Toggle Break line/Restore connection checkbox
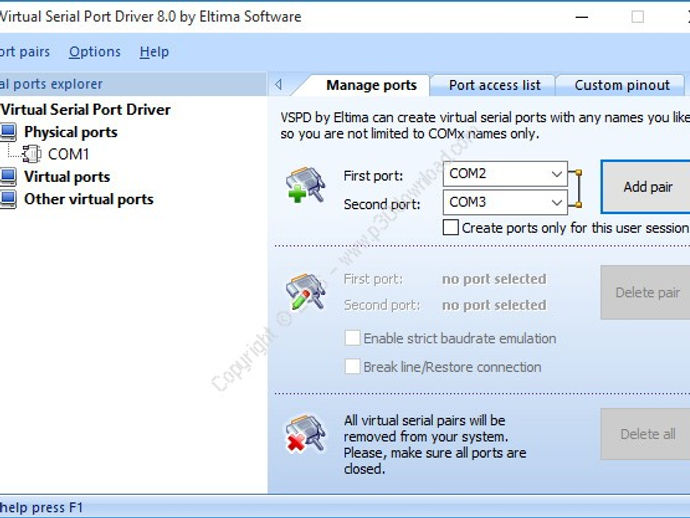The width and height of the screenshot is (690, 518). click(352, 367)
